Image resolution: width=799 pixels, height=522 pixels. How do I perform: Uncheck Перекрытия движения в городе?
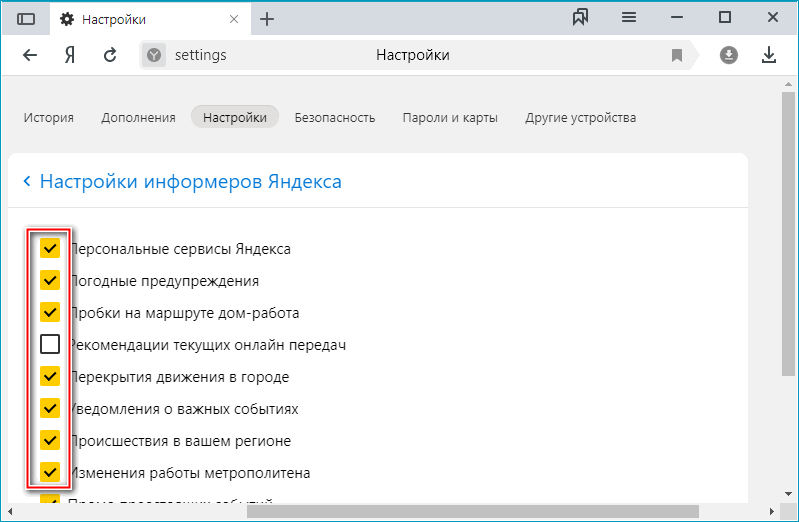tap(50, 376)
